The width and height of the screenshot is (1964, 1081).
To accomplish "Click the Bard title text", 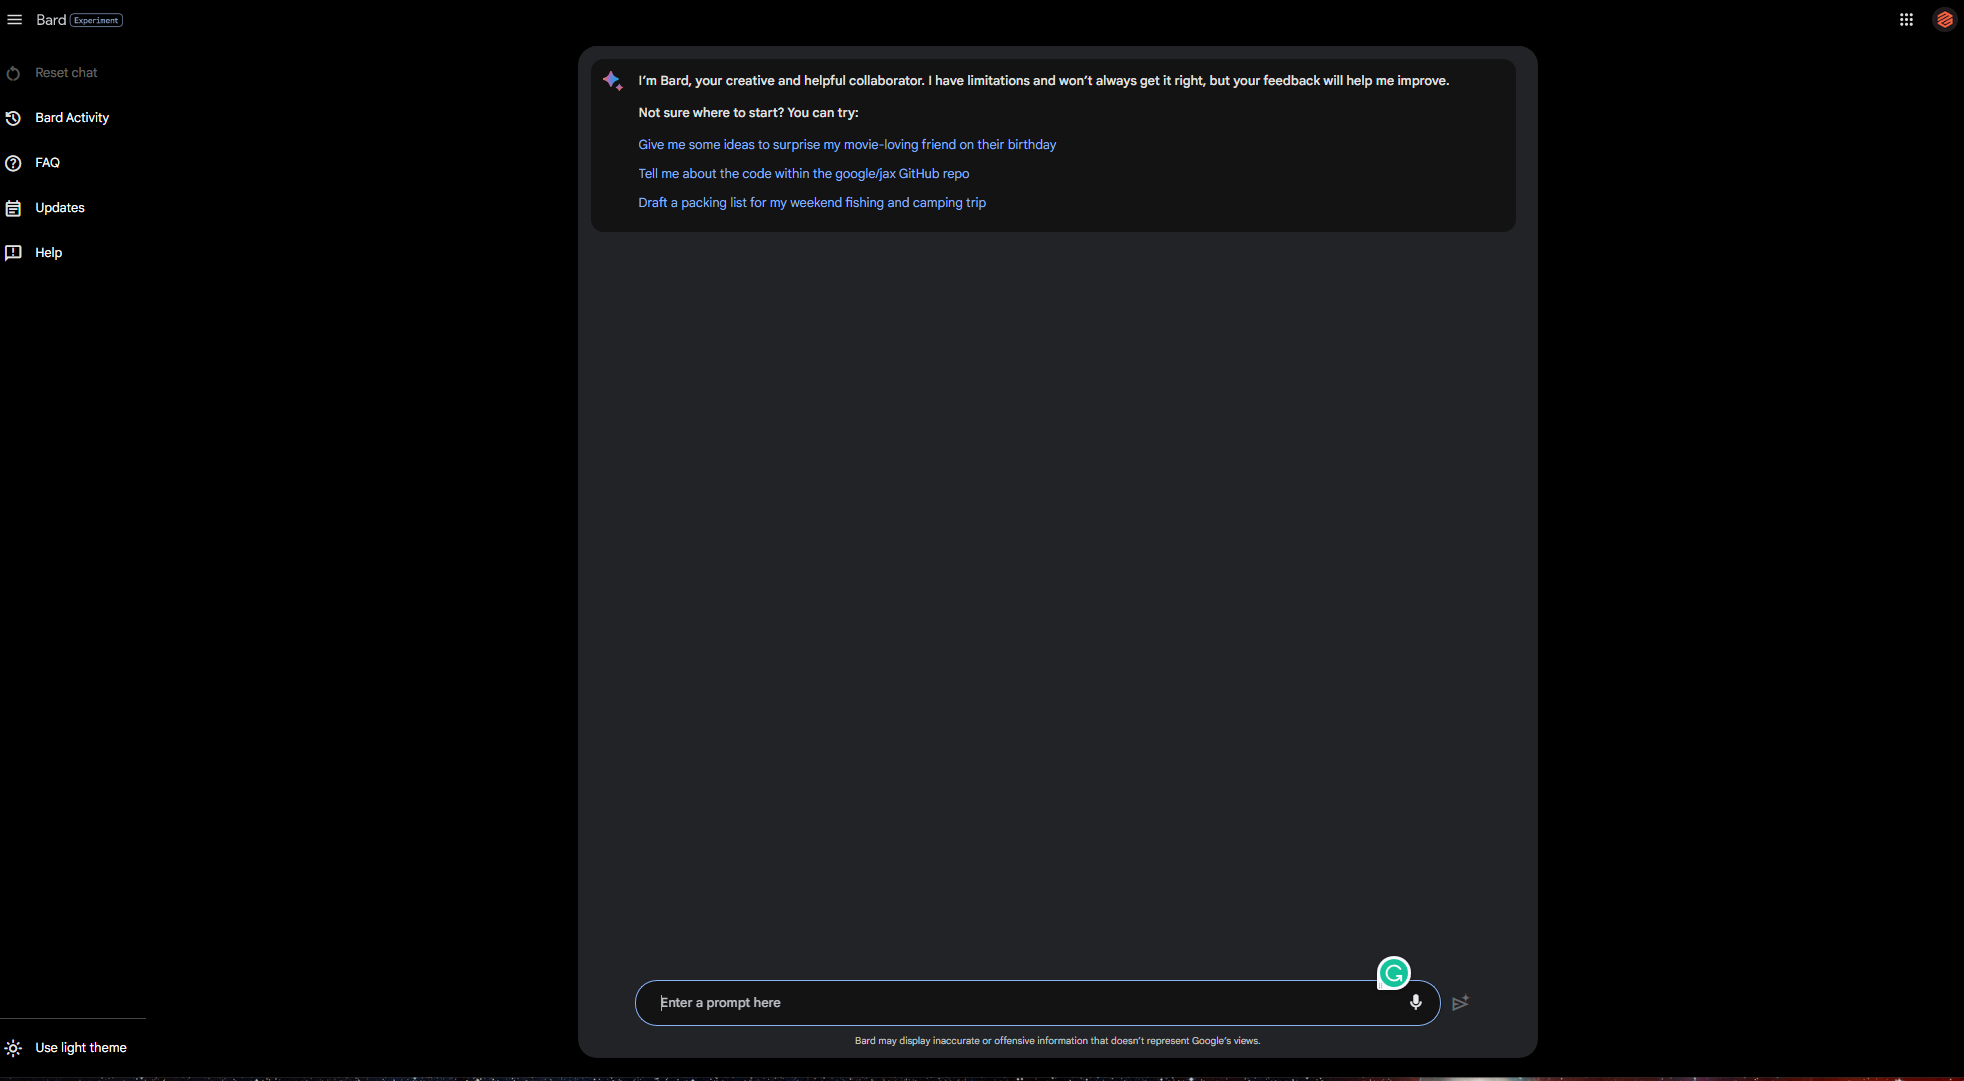I will (x=51, y=20).
